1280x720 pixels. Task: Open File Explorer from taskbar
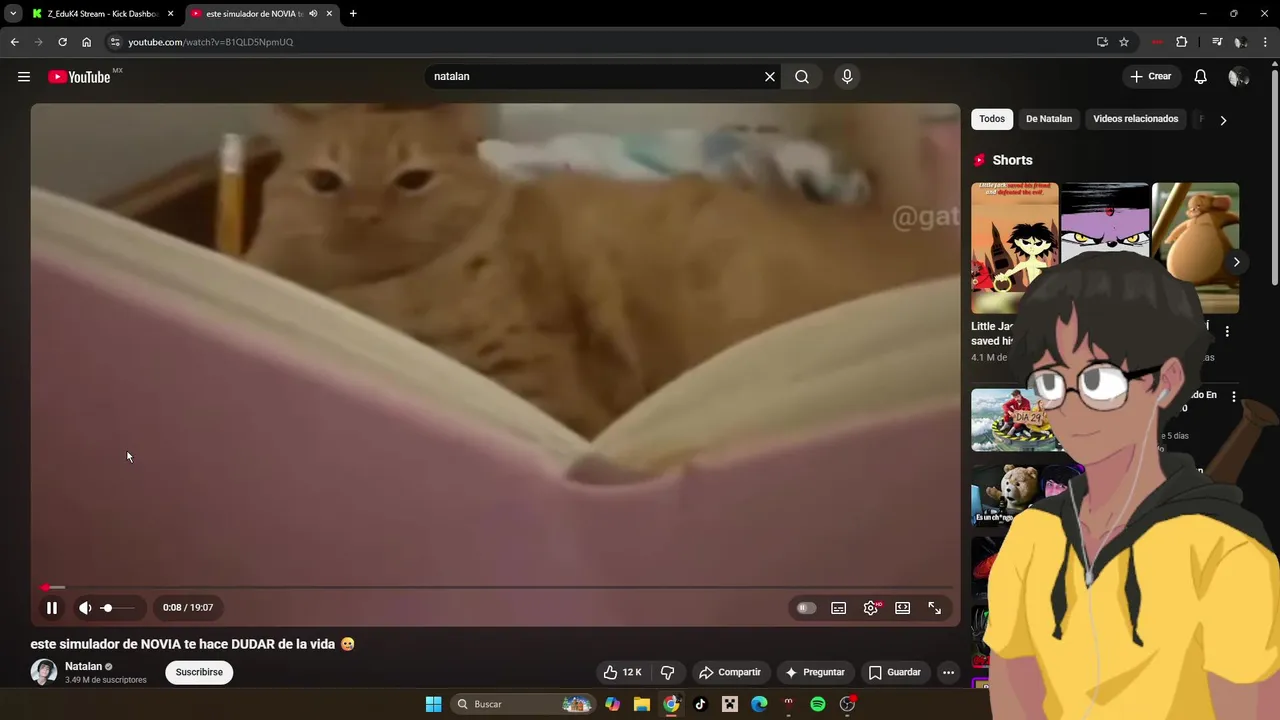coord(642,704)
